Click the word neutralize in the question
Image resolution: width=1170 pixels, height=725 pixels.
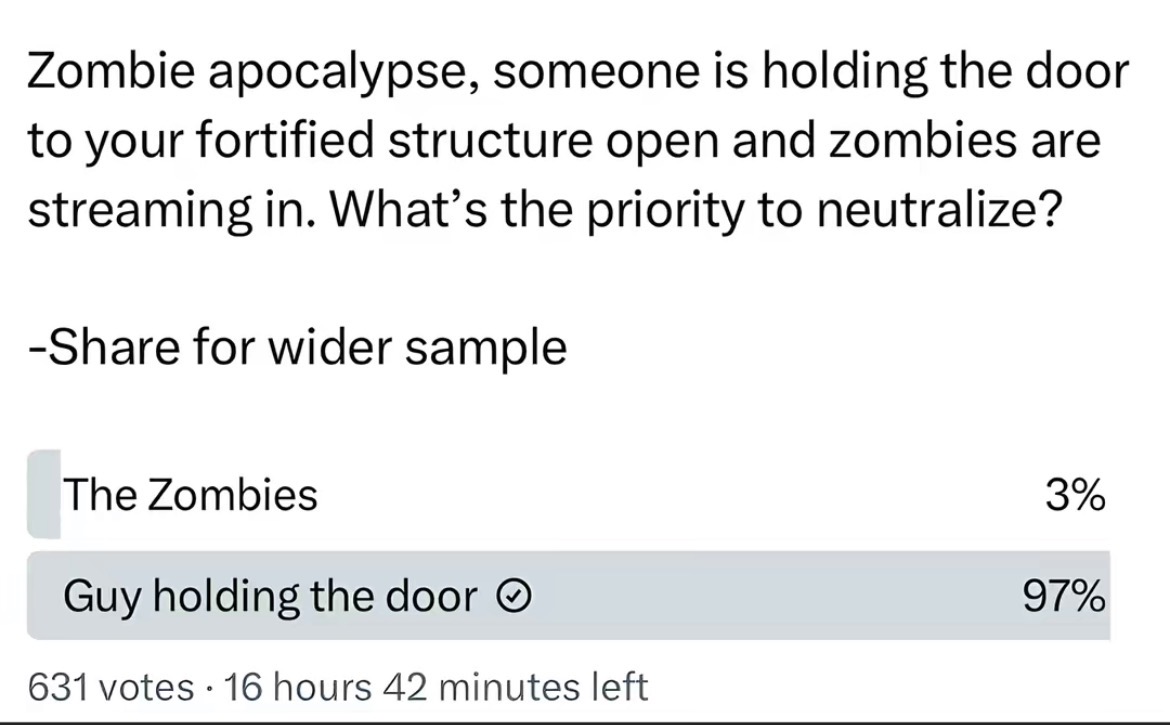[x=938, y=210]
